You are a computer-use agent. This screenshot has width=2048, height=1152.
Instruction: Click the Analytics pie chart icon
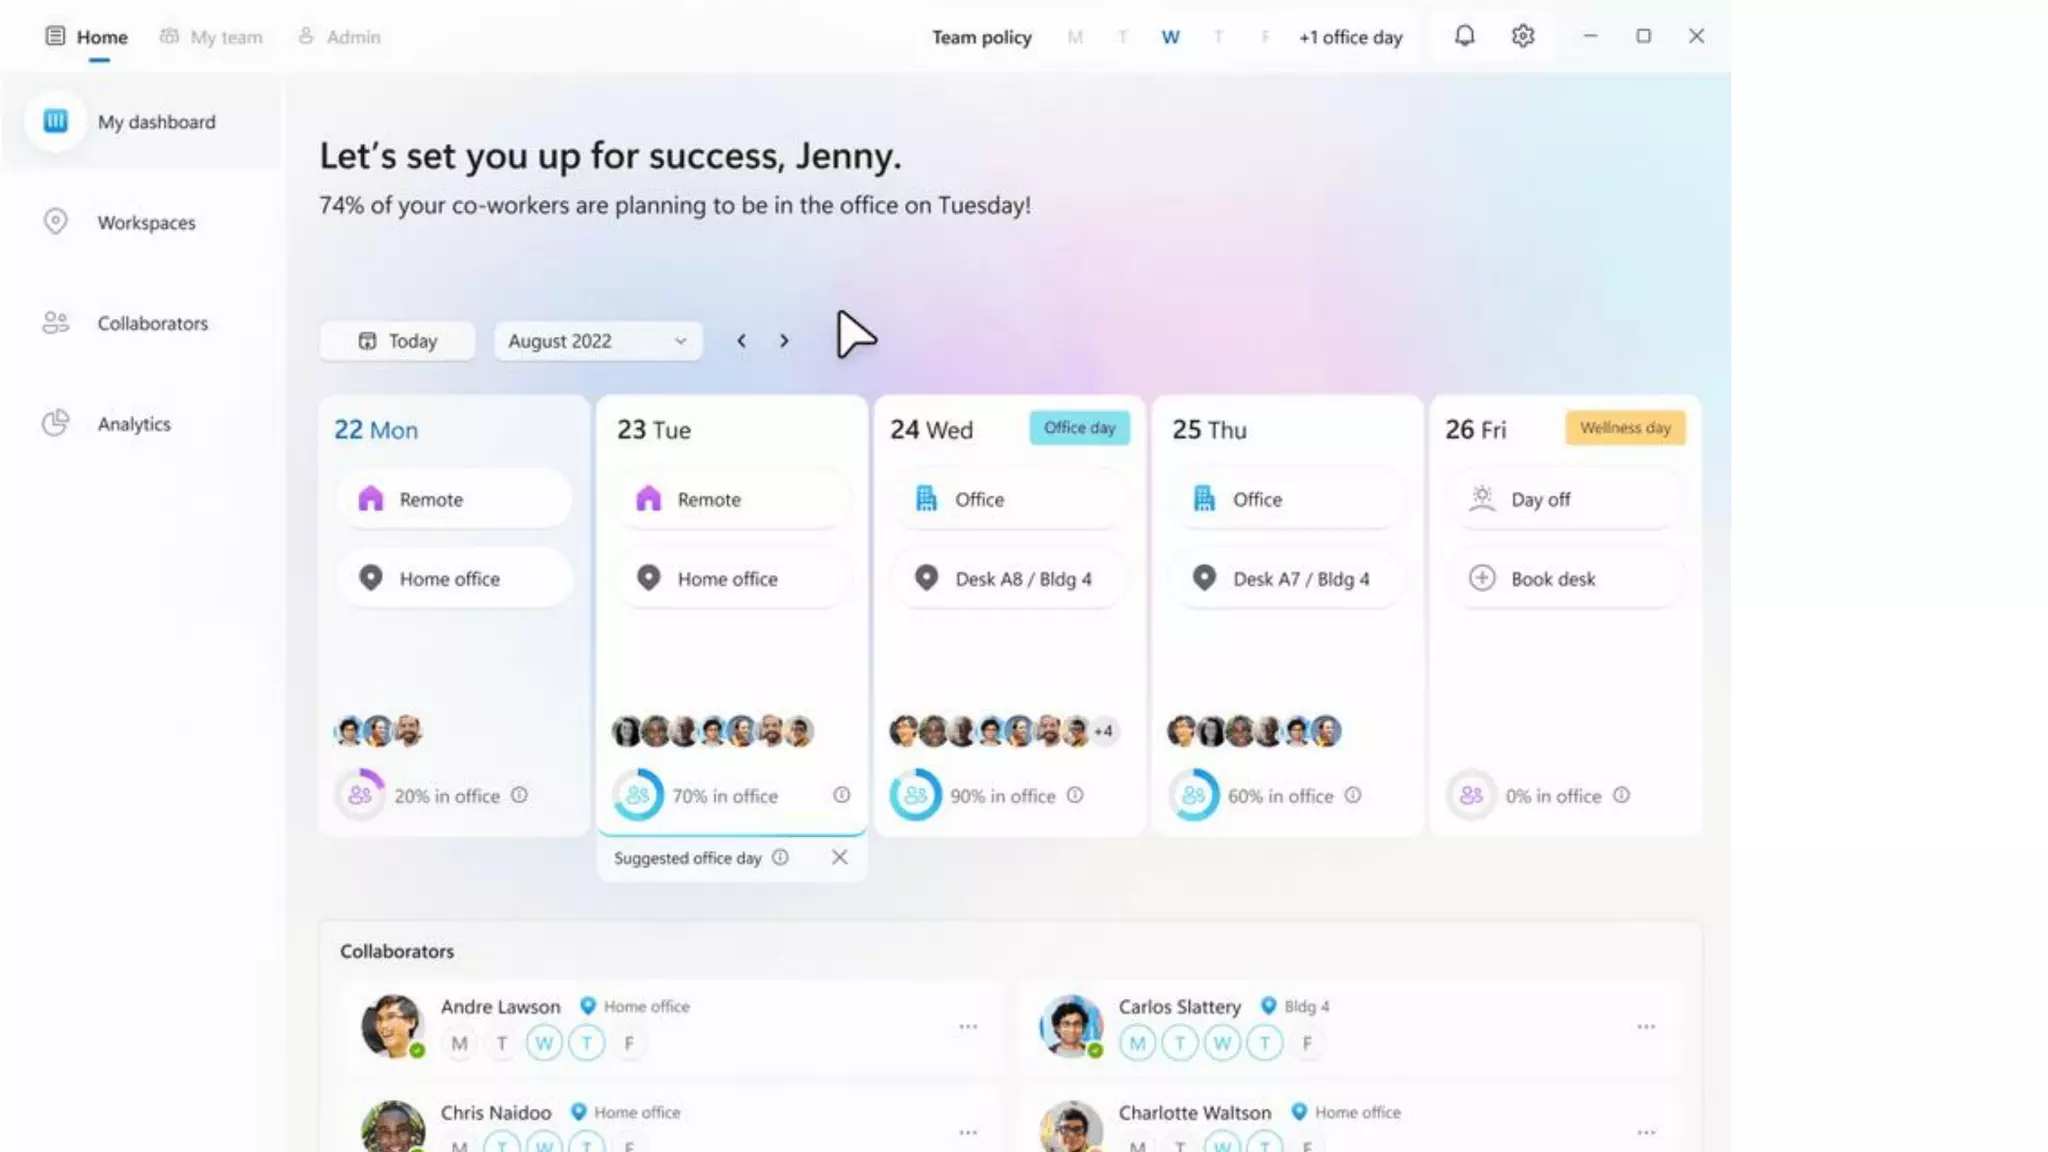click(x=56, y=423)
